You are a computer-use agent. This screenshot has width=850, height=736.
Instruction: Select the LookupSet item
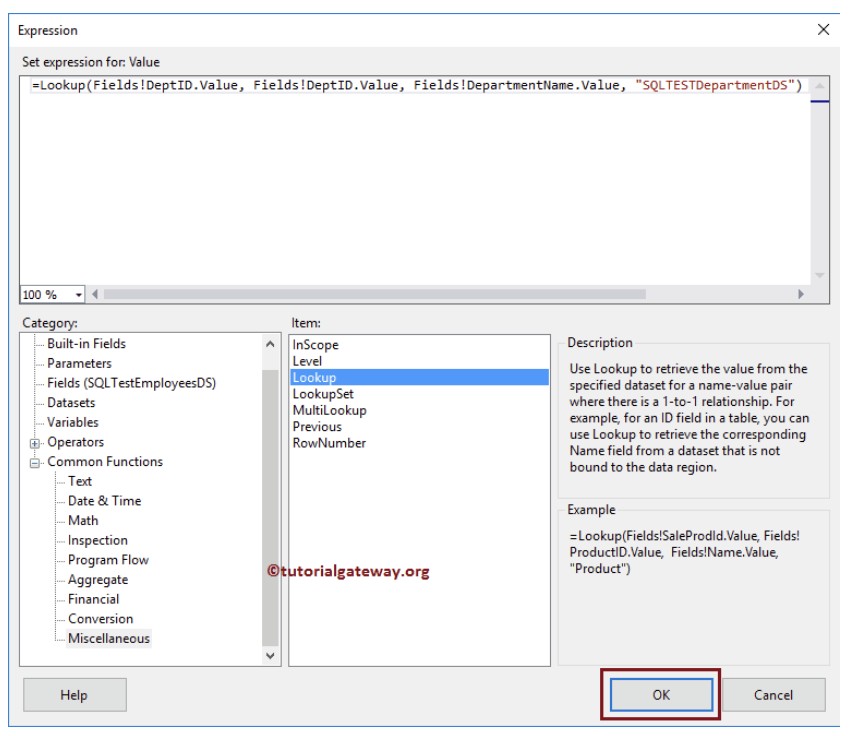pos(323,394)
